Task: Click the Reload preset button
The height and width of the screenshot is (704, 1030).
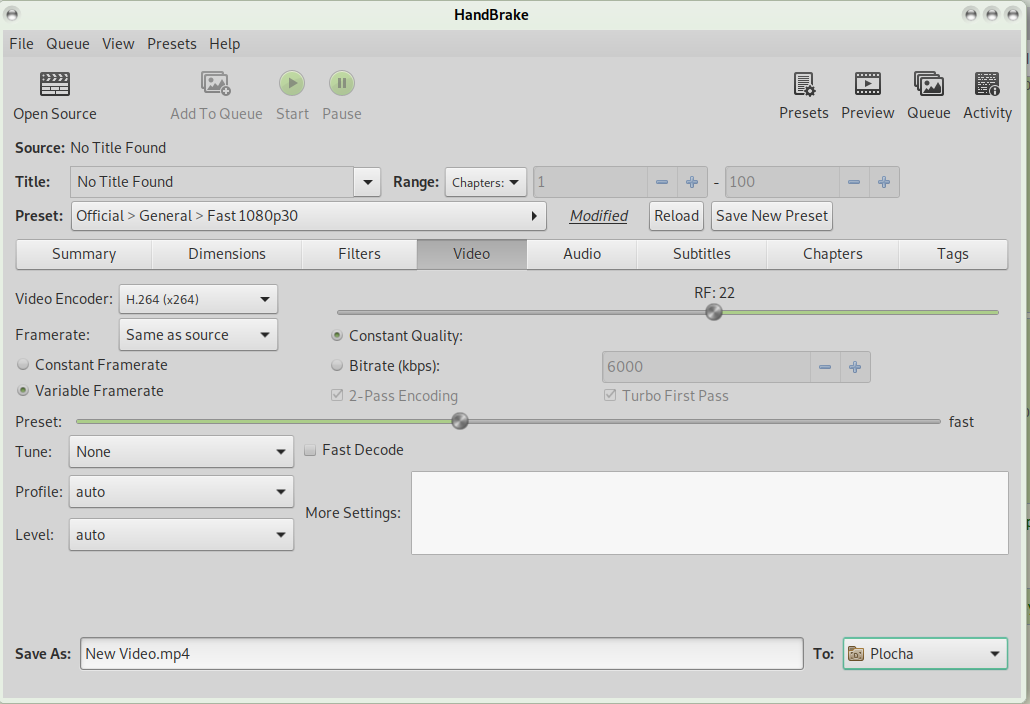Action: [x=677, y=216]
